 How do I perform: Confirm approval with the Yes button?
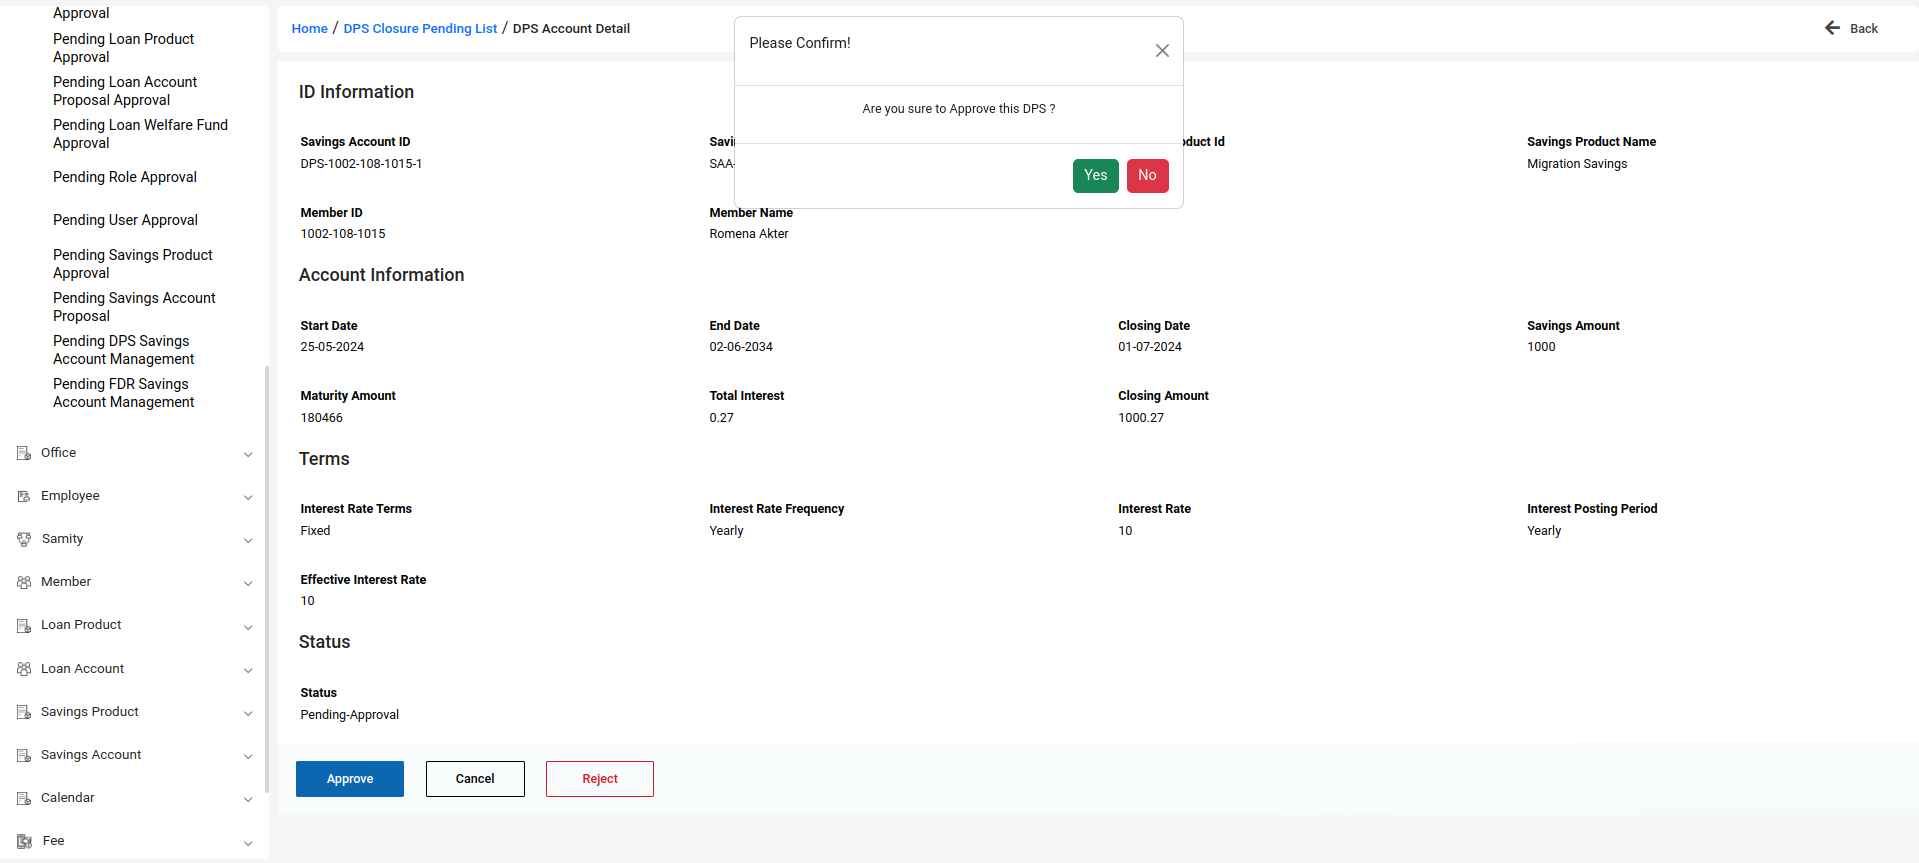[x=1095, y=176]
